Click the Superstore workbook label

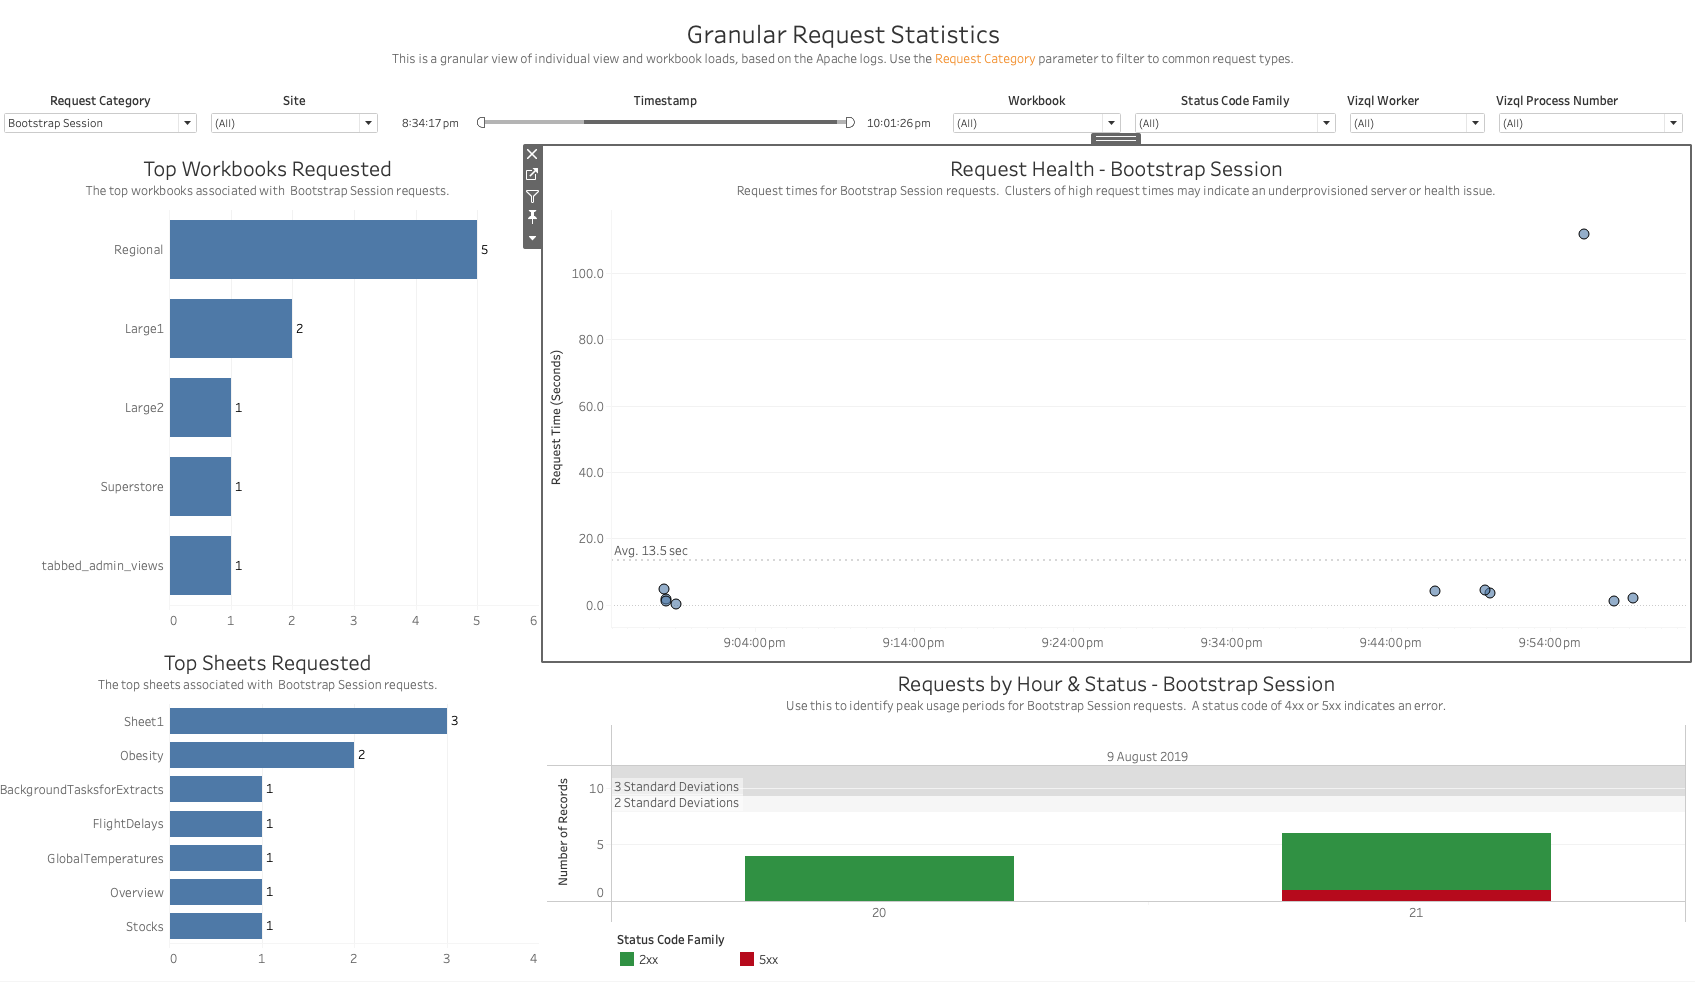(x=132, y=487)
